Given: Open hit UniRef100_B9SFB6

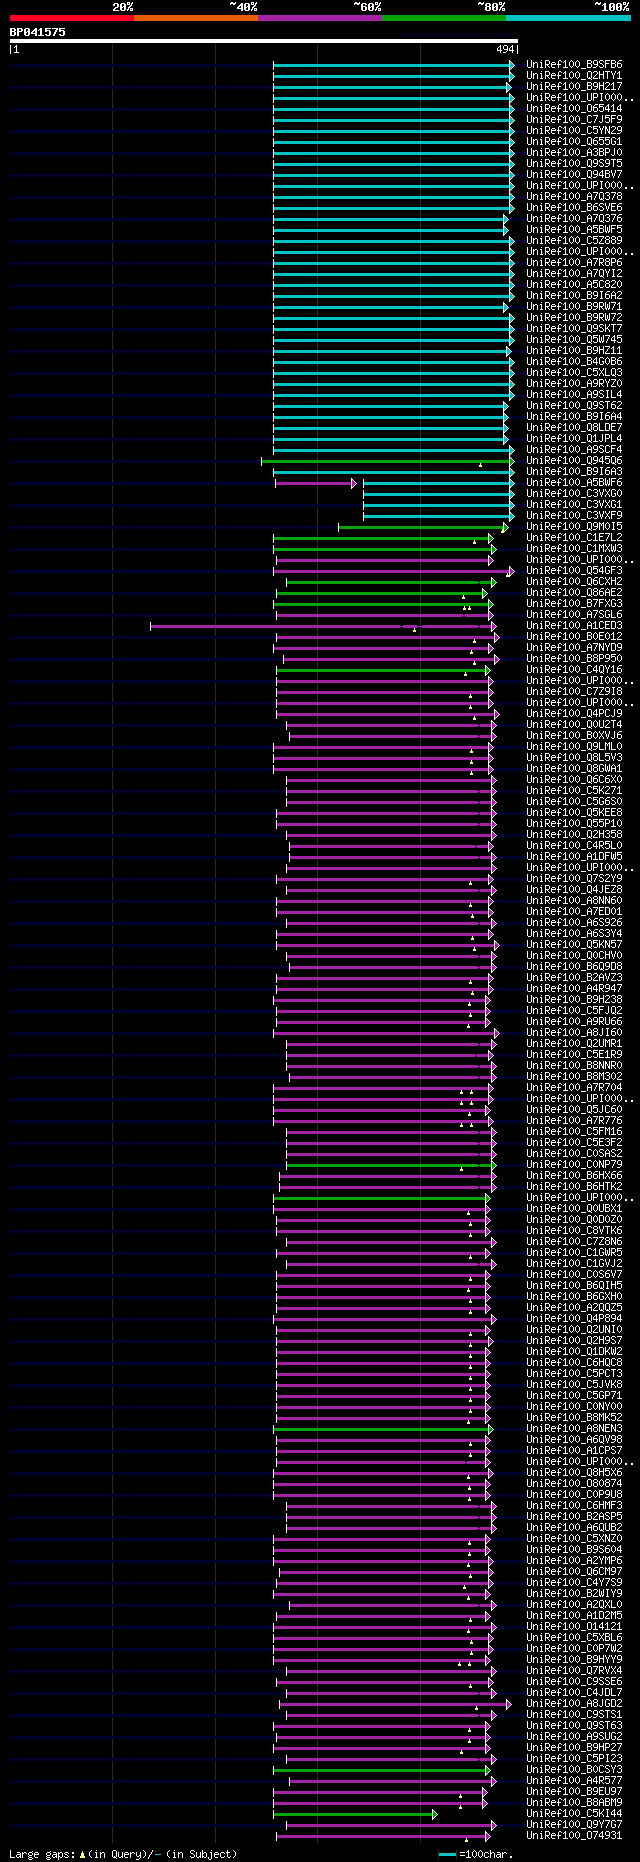Looking at the screenshot, I should click(574, 65).
